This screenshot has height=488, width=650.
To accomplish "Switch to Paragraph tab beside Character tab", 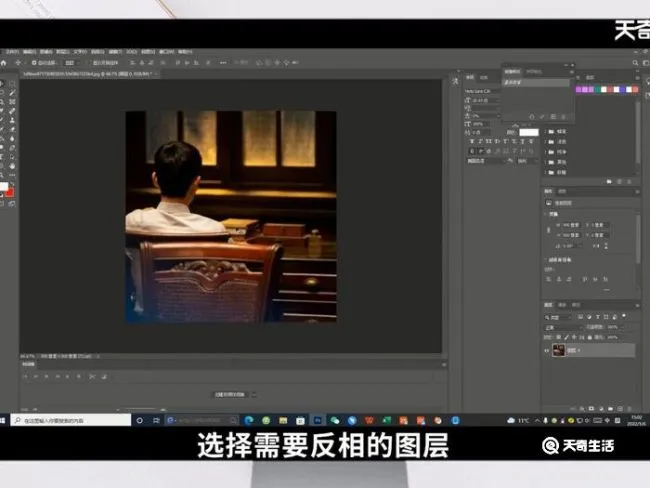I will [483, 78].
